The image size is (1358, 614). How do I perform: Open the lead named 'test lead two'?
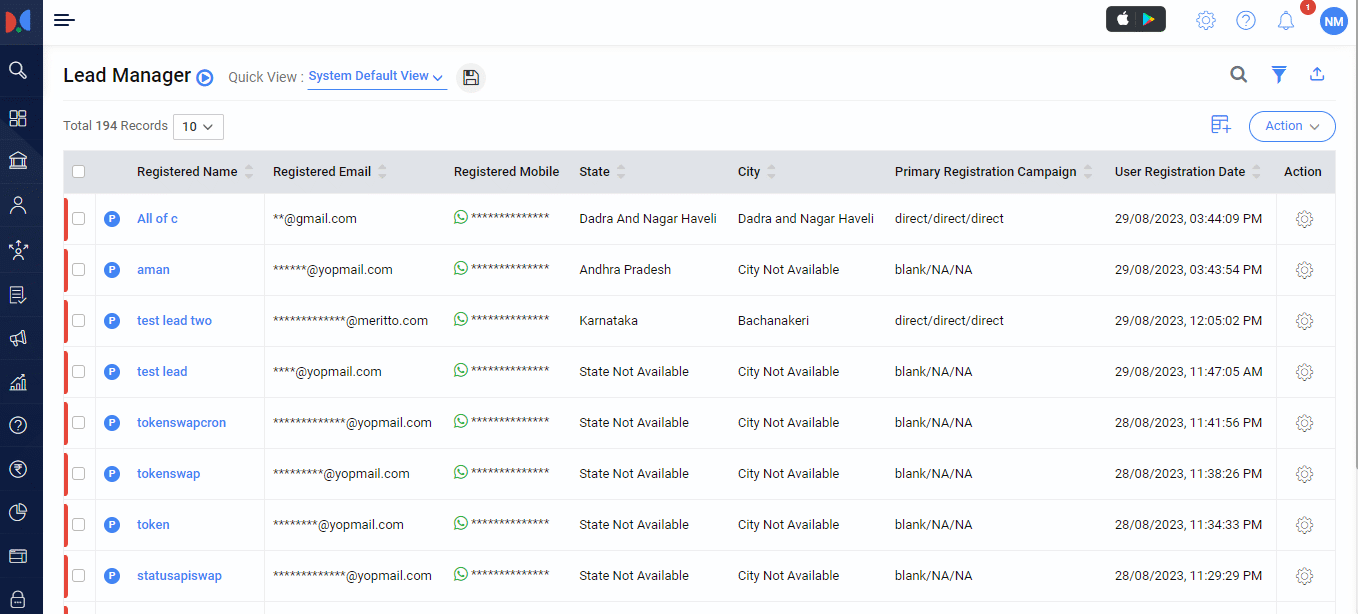174,320
